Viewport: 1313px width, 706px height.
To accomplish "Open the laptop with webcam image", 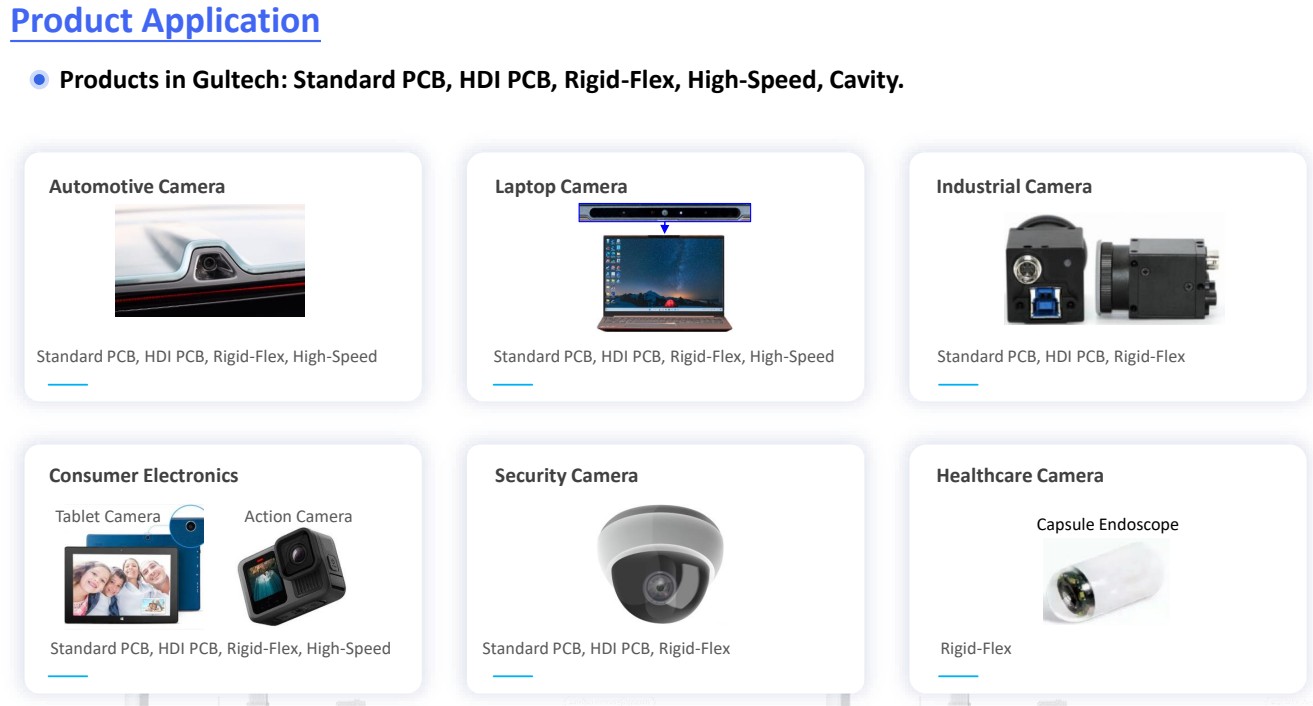I will (x=665, y=284).
